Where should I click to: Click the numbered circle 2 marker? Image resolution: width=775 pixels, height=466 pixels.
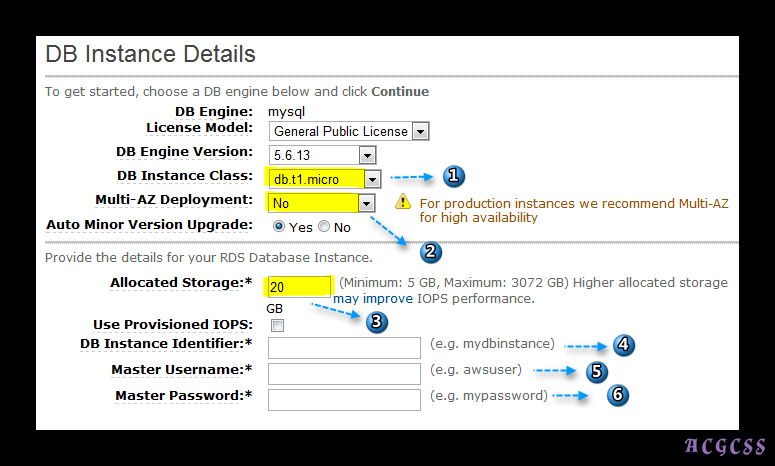(x=431, y=251)
